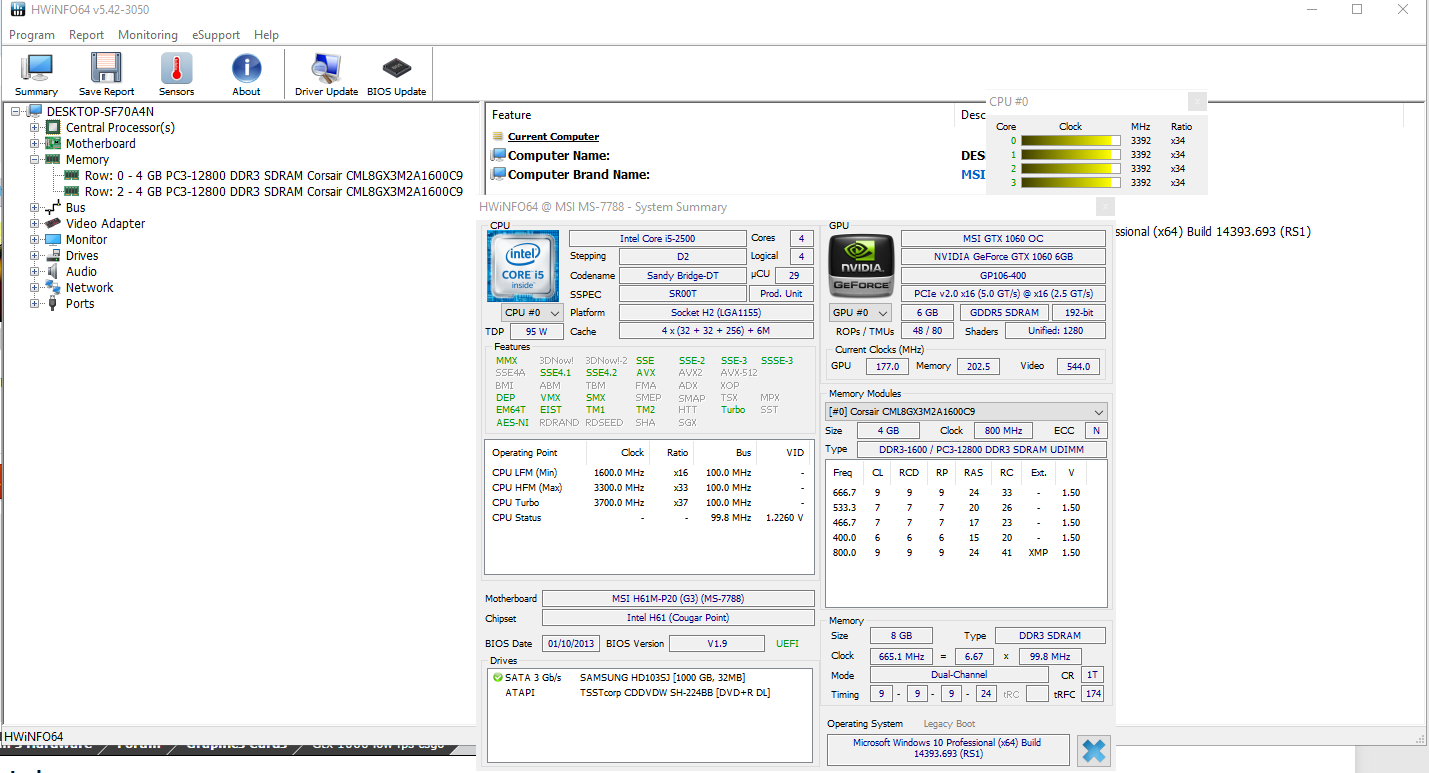
Task: Select the Central Processor(s) chip icon
Action: (x=53, y=127)
